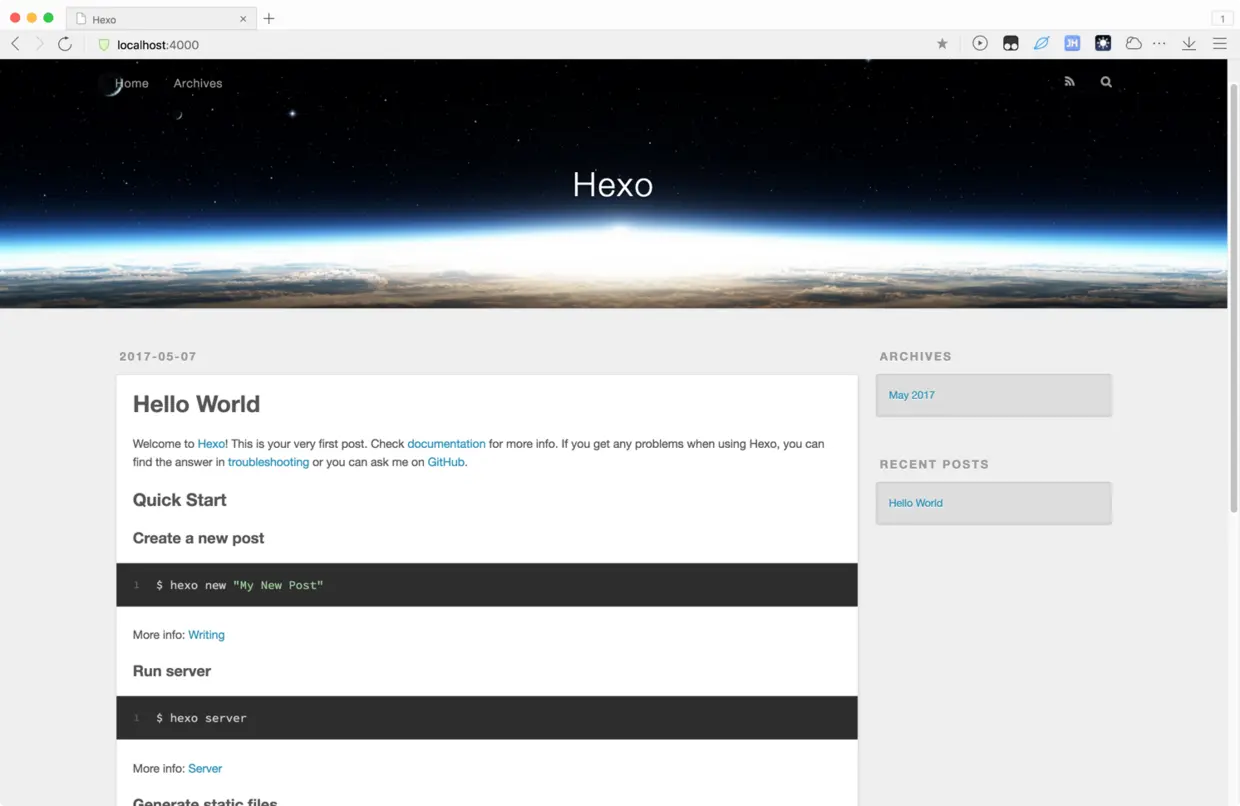Open the 2017-05-07 post date link

tap(158, 356)
